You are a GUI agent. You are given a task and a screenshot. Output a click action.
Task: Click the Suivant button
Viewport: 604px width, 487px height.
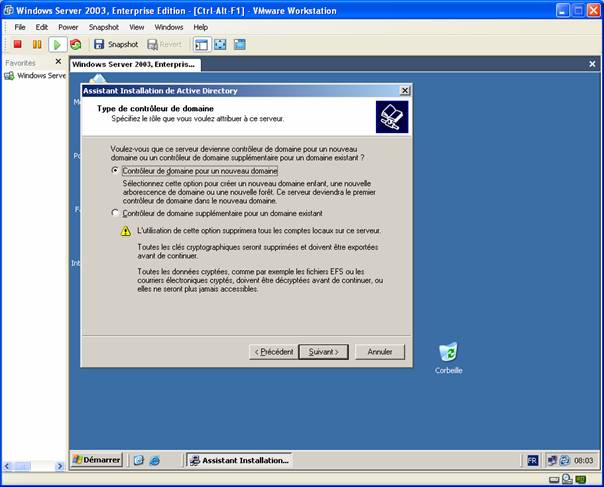(324, 352)
